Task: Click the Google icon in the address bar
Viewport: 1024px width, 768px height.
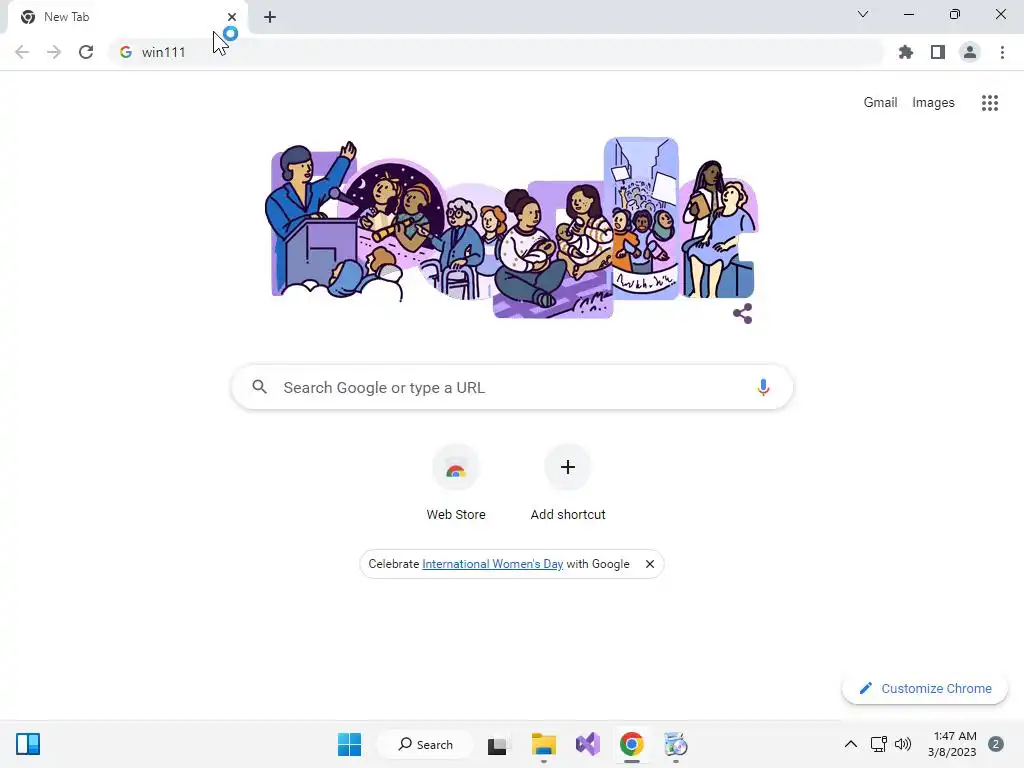Action: tap(126, 52)
